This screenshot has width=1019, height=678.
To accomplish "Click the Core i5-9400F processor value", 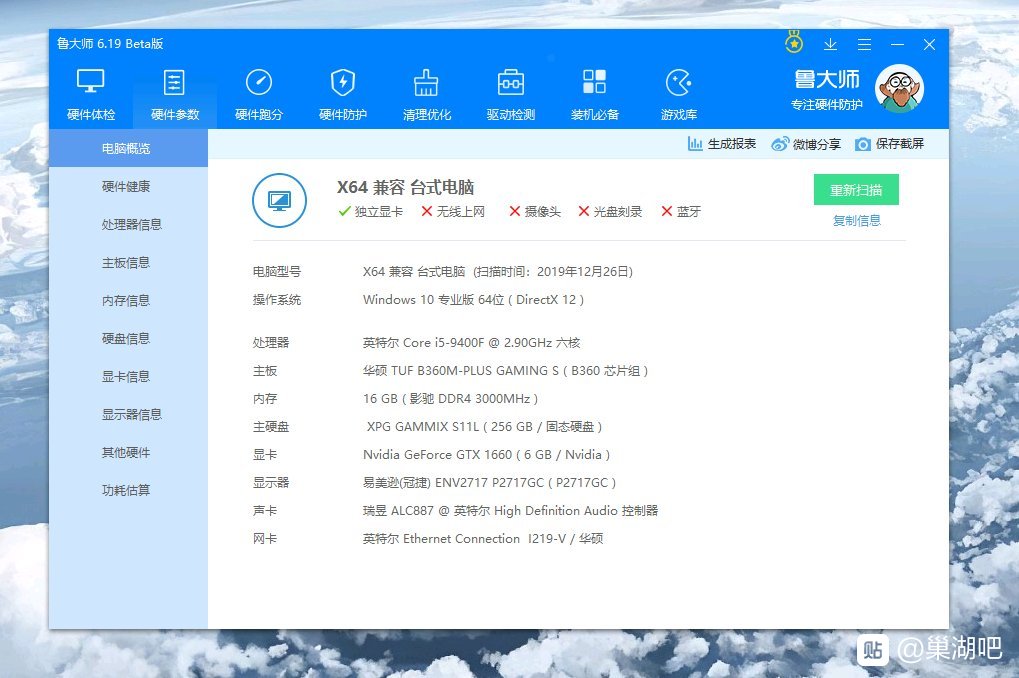I will [x=471, y=343].
